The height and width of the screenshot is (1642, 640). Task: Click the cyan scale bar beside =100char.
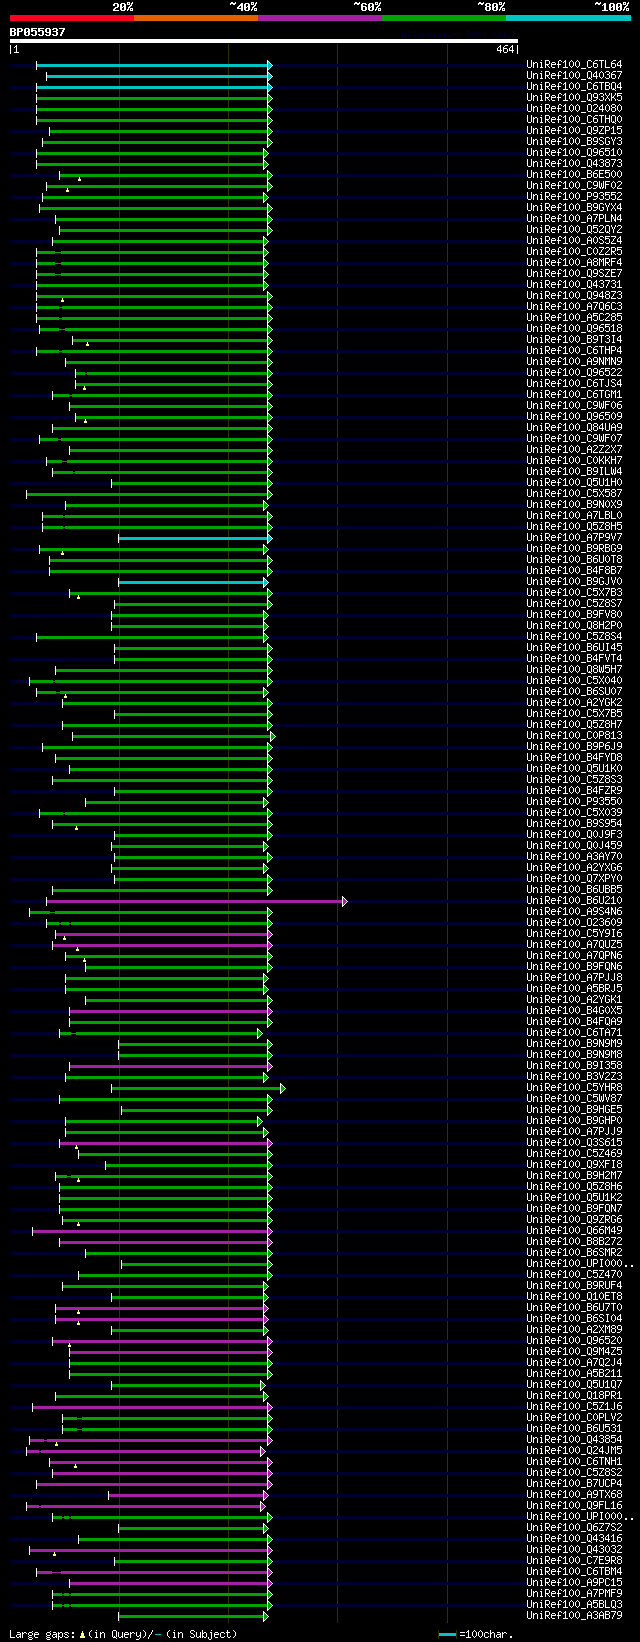point(447,1635)
